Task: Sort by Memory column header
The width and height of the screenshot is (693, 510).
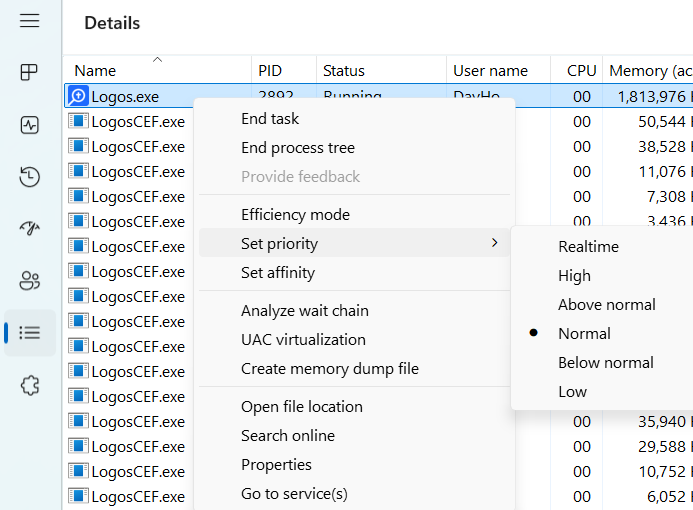Action: coord(648,70)
